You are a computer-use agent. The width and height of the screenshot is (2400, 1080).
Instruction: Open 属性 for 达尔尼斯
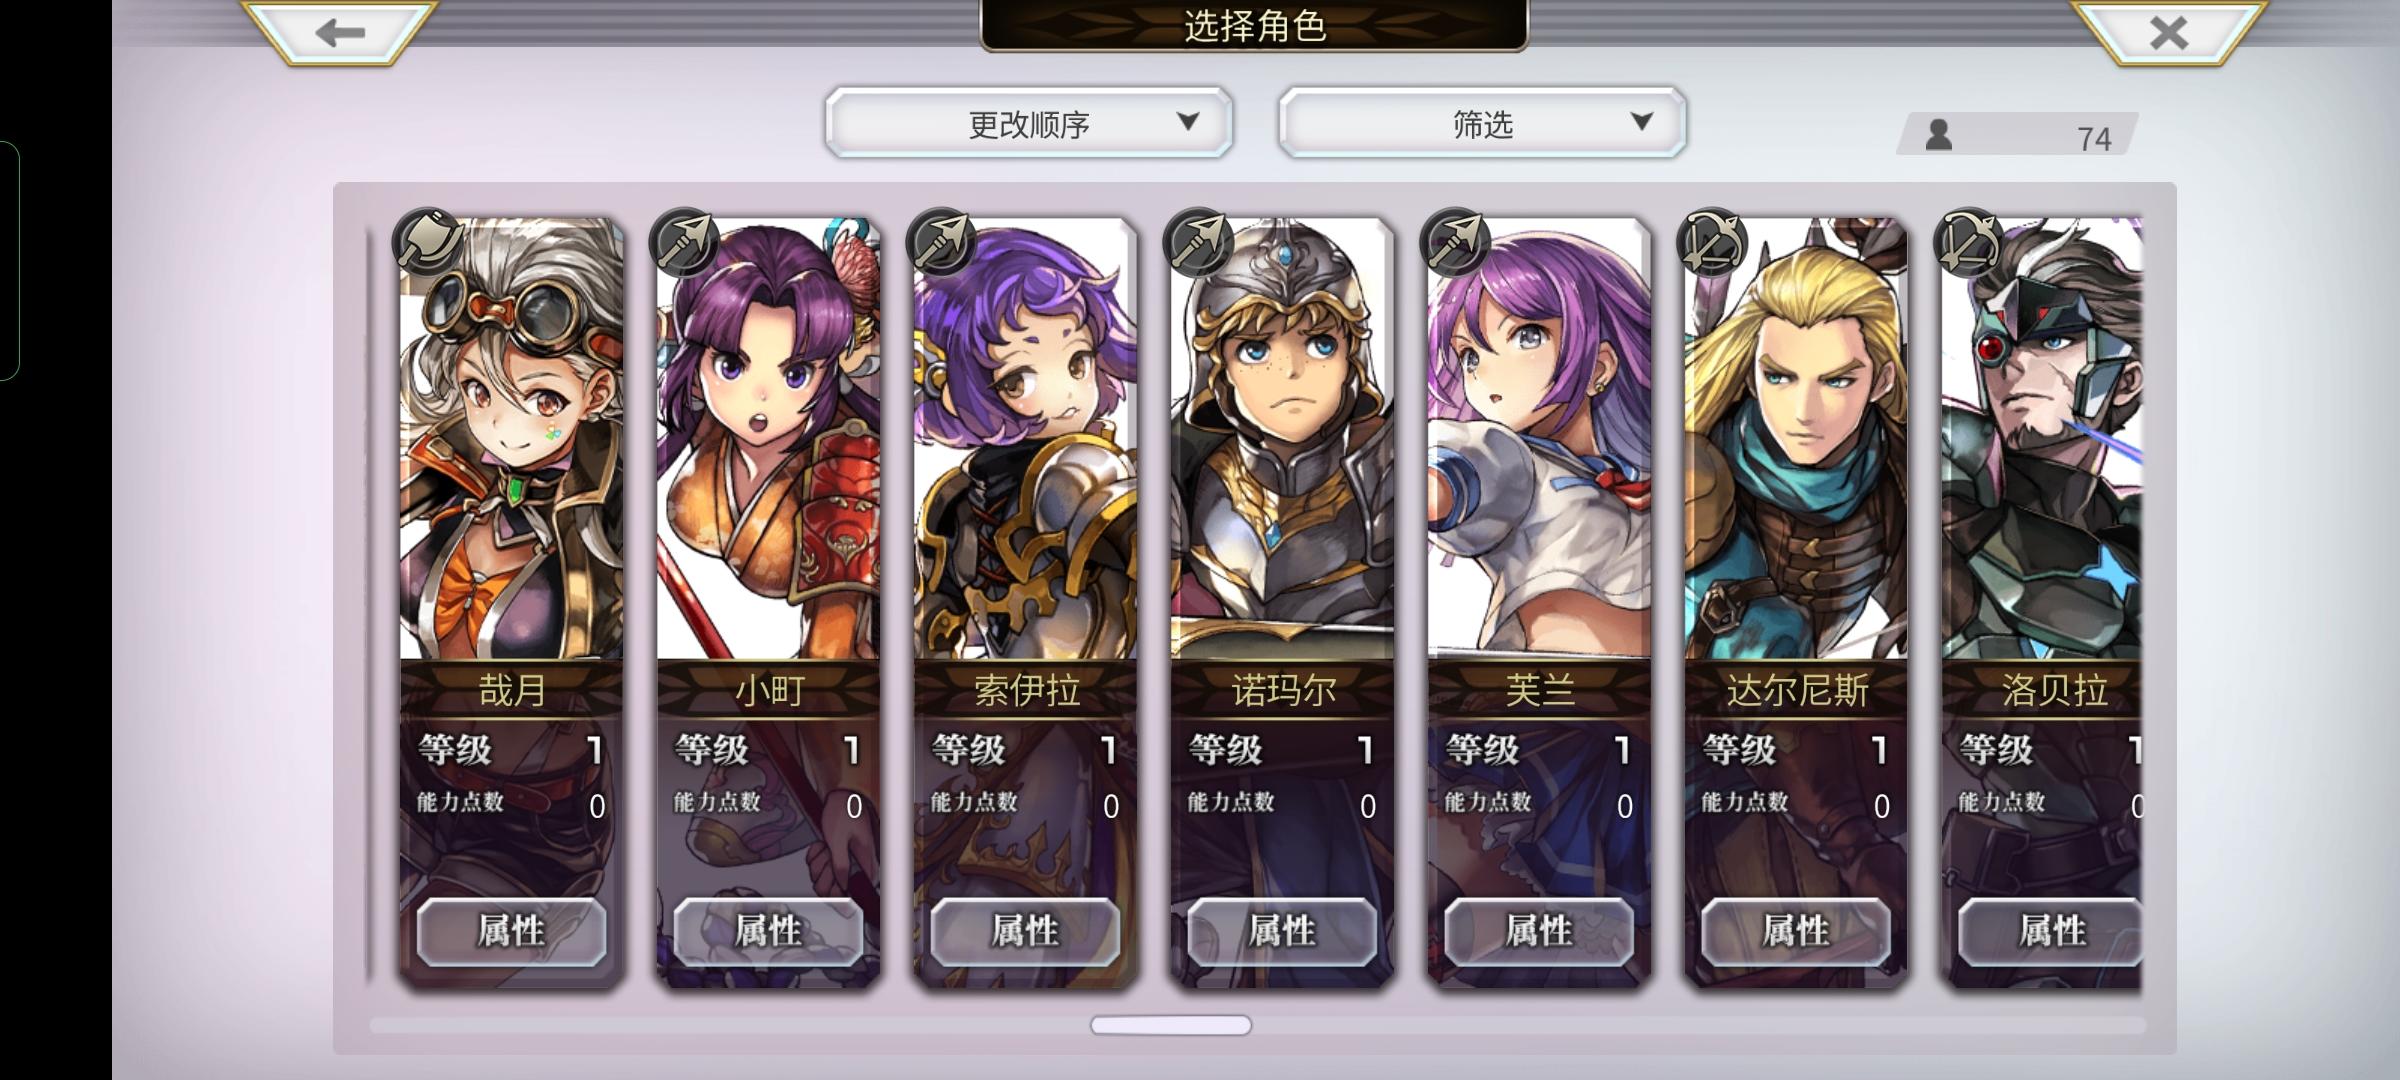point(1796,932)
